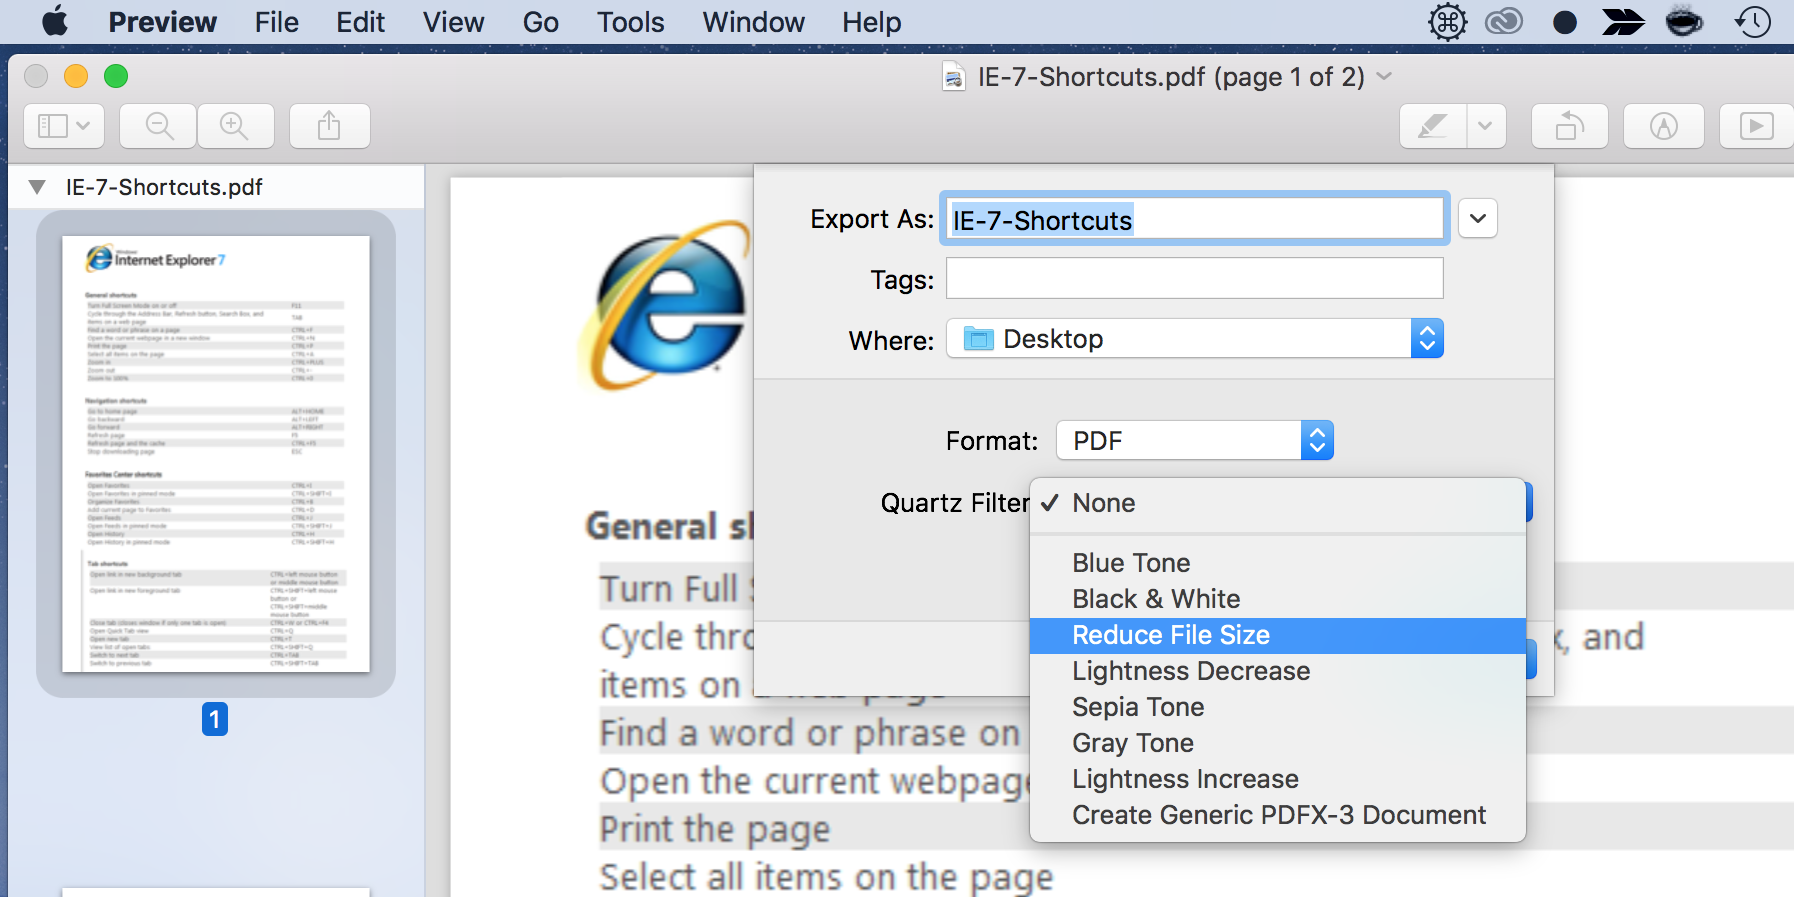Choose the Black & White filter

tap(1278, 599)
